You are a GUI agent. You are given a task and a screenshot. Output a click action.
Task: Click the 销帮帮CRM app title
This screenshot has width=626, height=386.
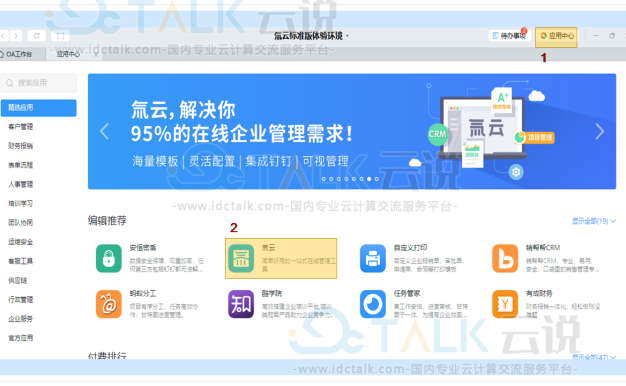(x=543, y=248)
